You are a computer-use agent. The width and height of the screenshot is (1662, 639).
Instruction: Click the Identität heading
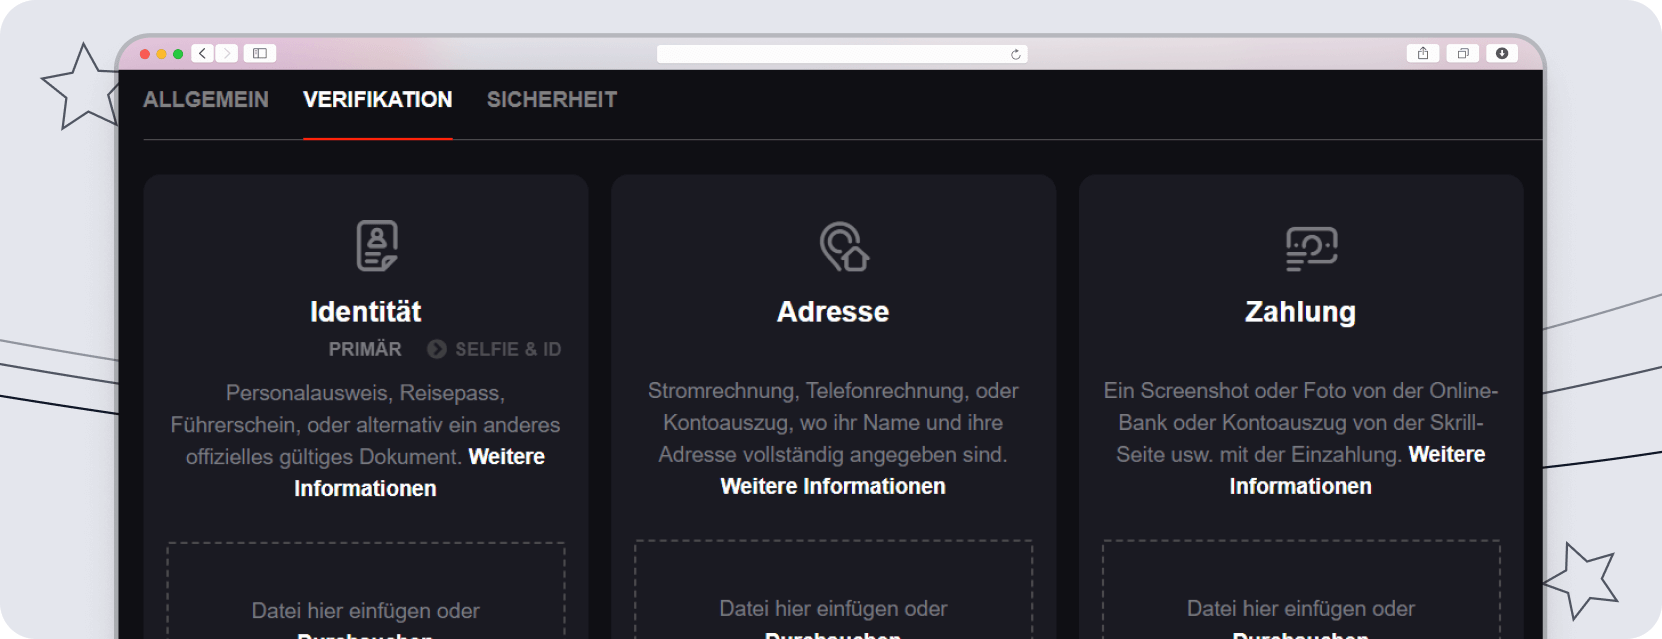pyautogui.click(x=366, y=312)
